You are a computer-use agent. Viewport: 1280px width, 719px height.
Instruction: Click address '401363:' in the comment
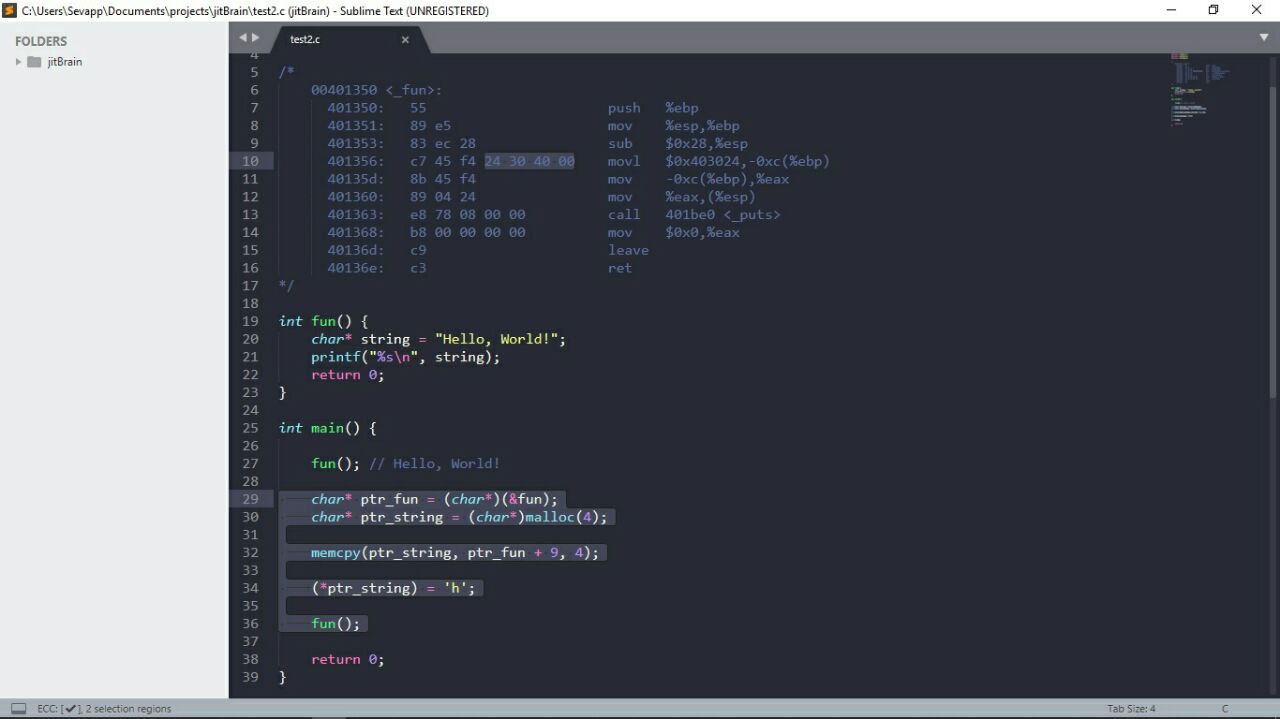[356, 214]
